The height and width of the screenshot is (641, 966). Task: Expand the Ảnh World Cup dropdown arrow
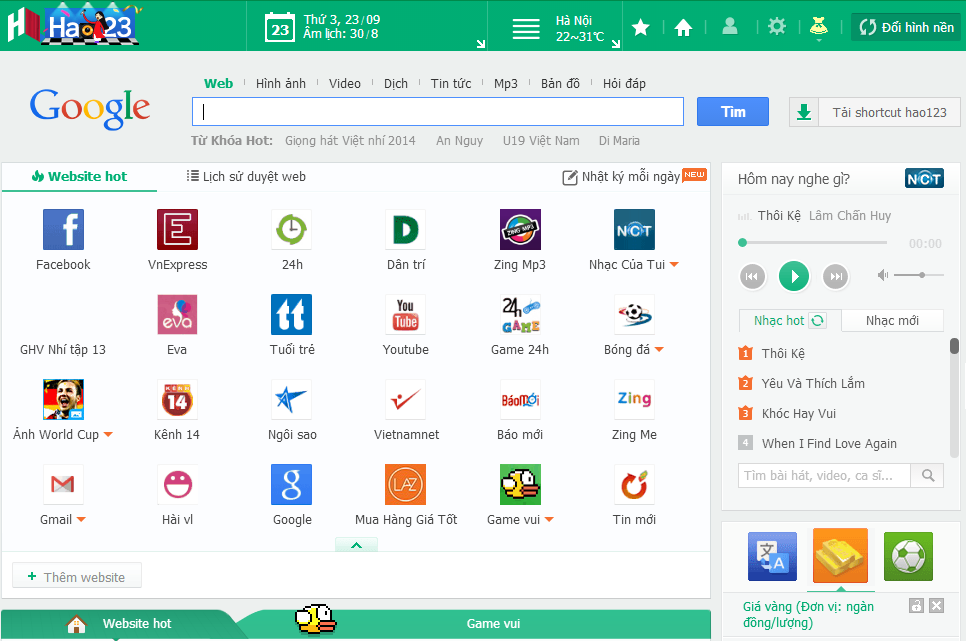(108, 435)
